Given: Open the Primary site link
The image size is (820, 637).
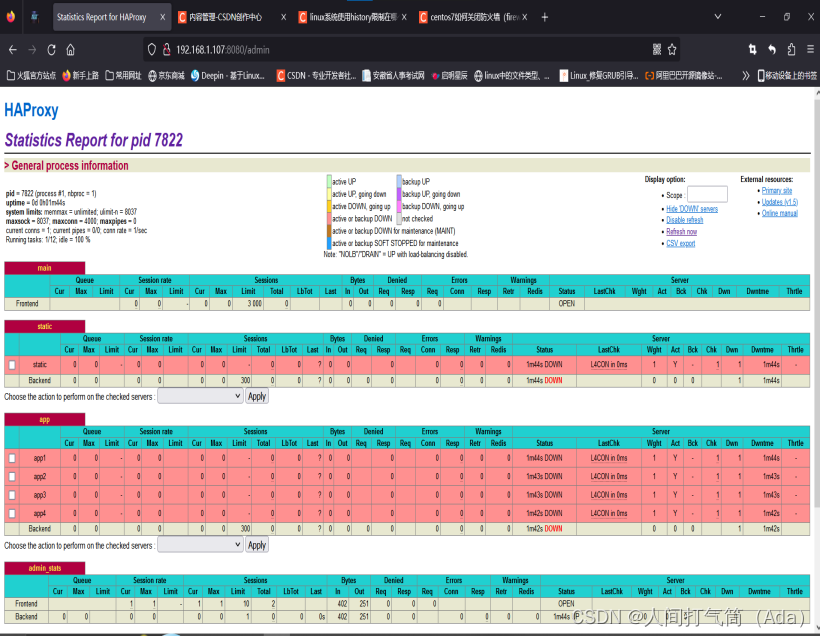Looking at the screenshot, I should 777,191.
